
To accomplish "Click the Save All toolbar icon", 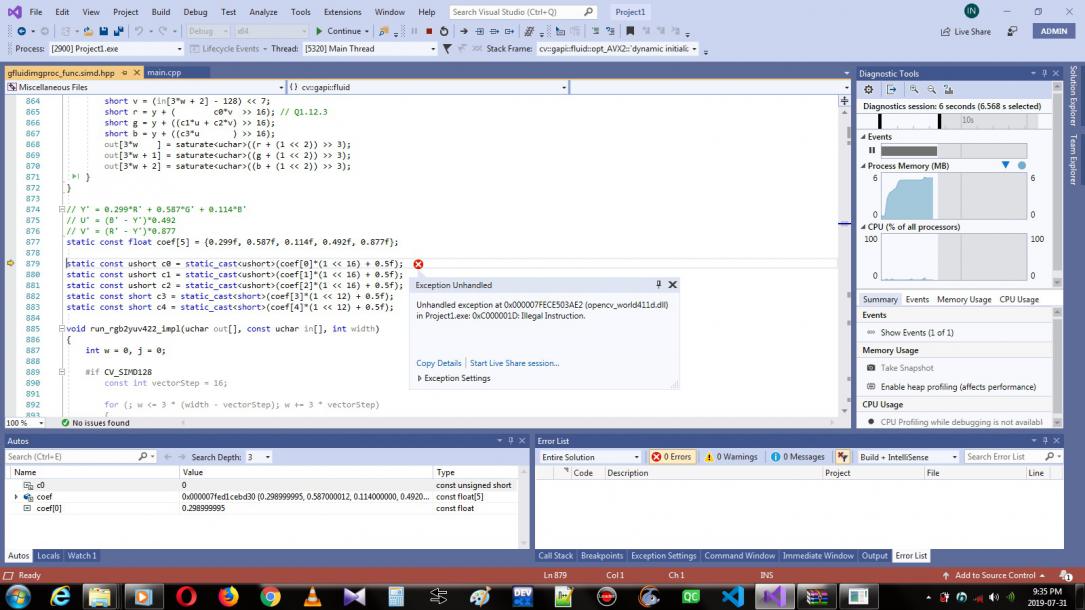I will pos(119,31).
